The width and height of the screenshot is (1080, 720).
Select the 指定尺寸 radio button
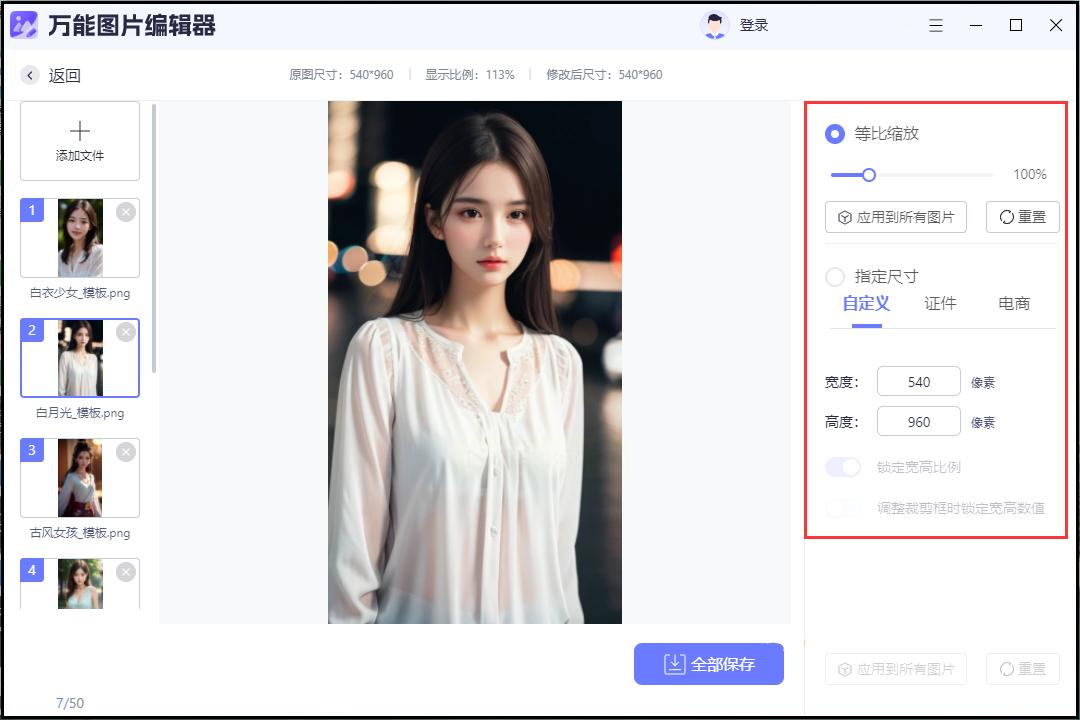pyautogui.click(x=835, y=277)
